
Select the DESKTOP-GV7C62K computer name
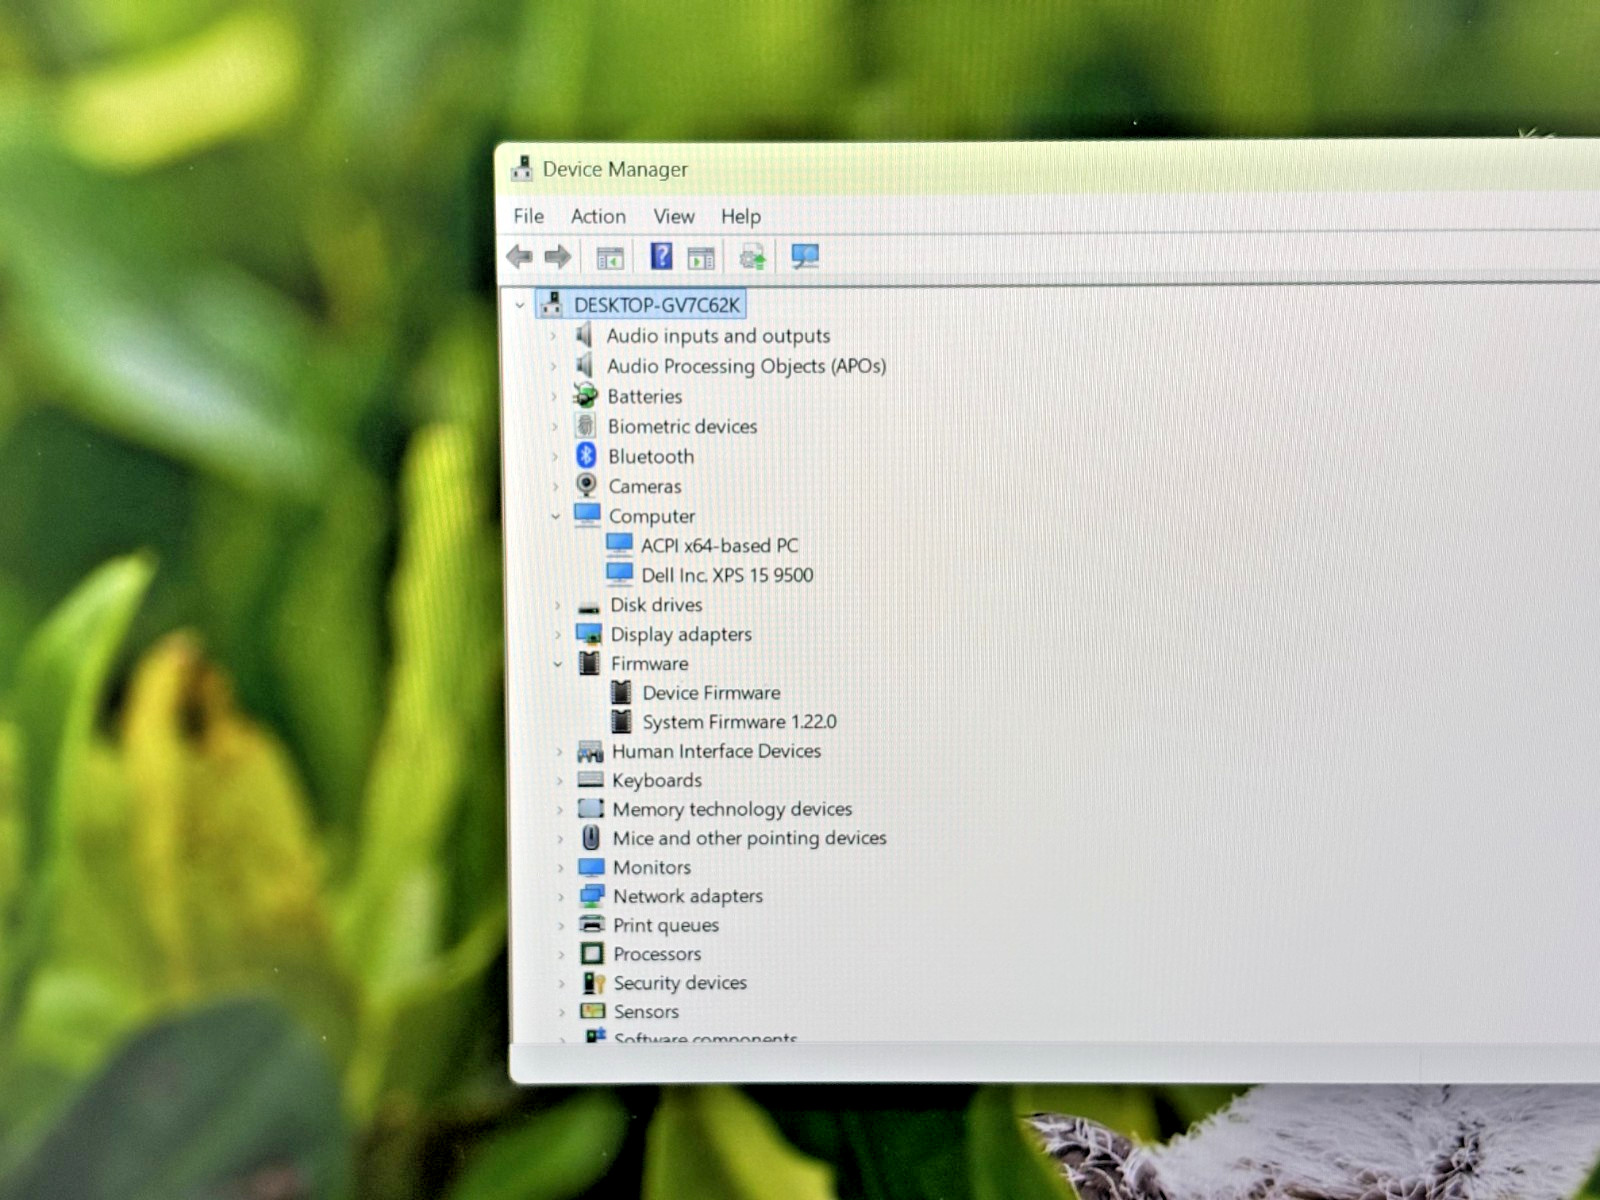click(657, 305)
